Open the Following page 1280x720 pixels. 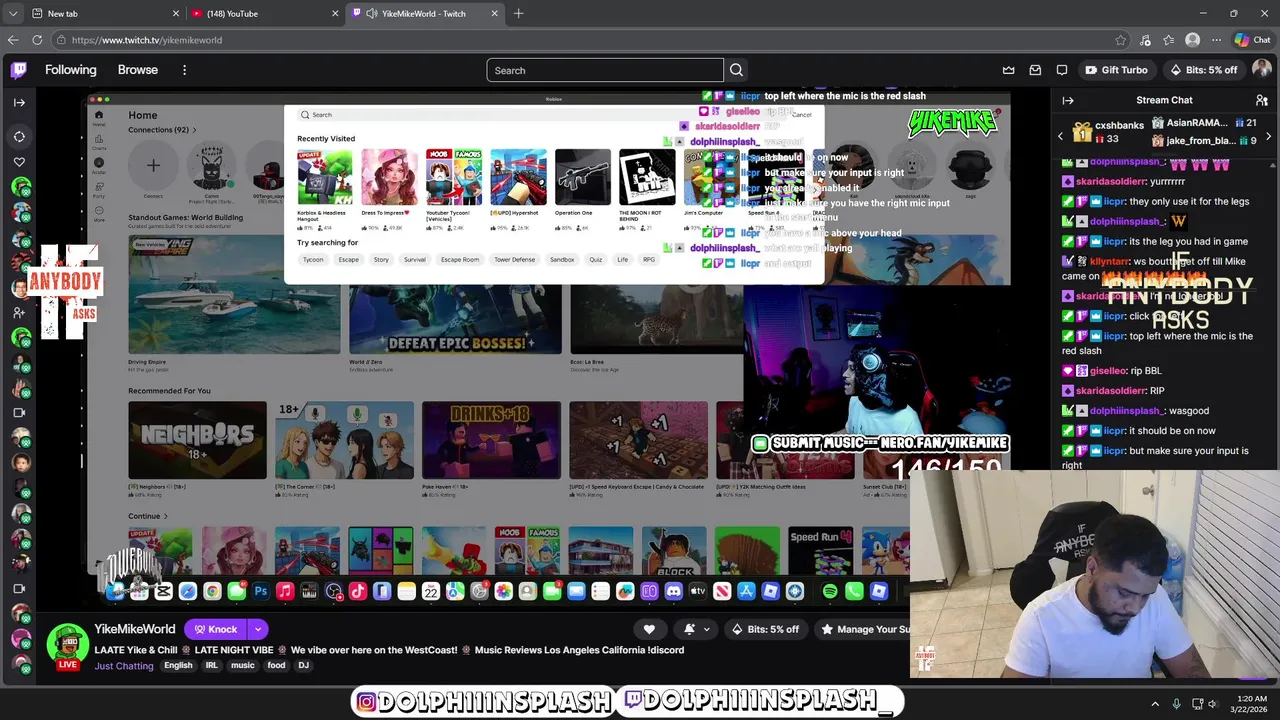point(71,70)
